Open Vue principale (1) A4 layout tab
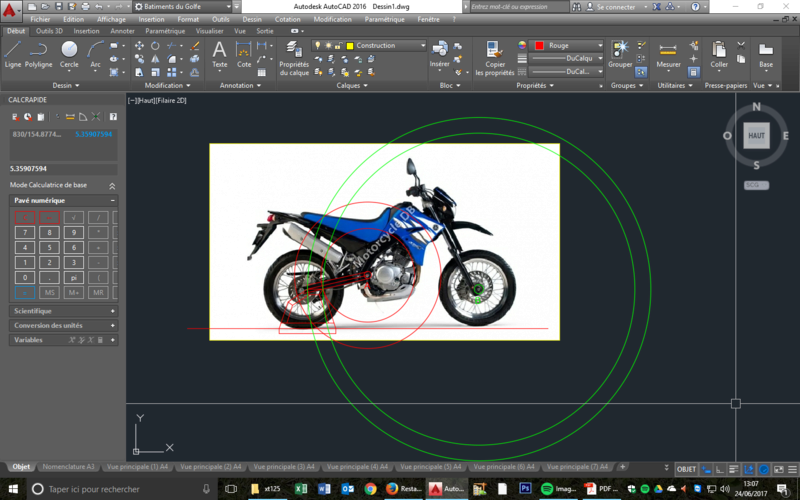This screenshot has height=500, width=800. pyautogui.click(x=137, y=467)
